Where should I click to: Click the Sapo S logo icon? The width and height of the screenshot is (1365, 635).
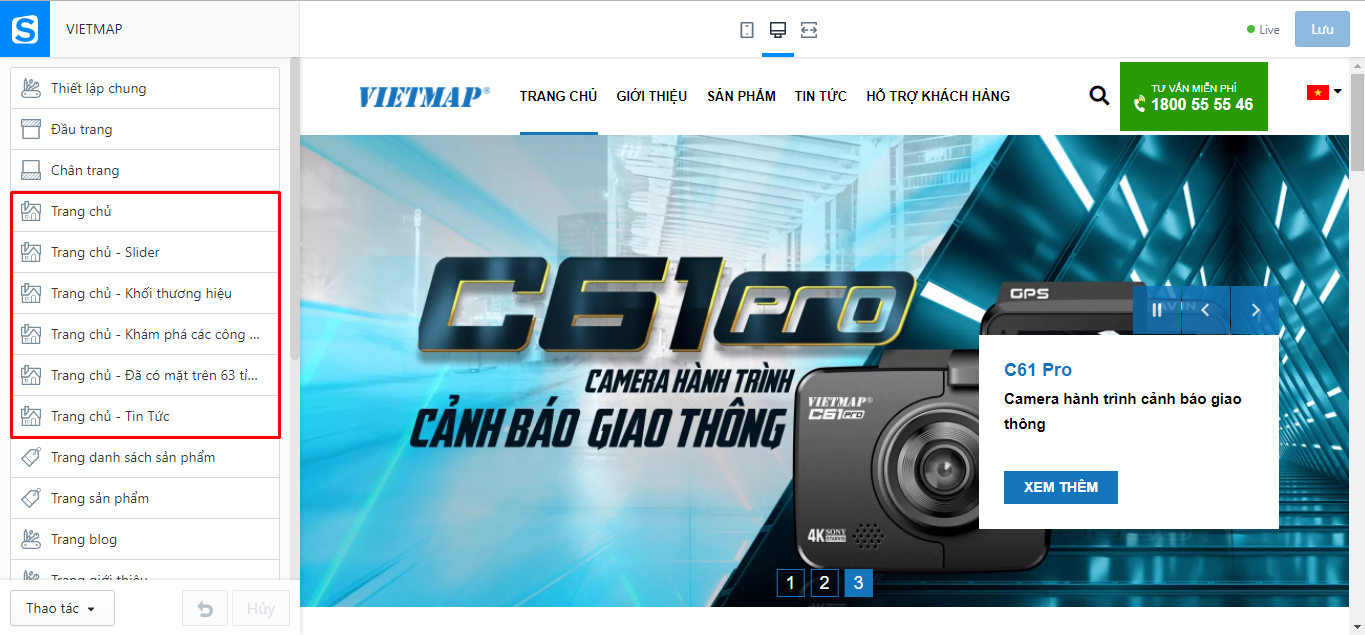pyautogui.click(x=25, y=29)
